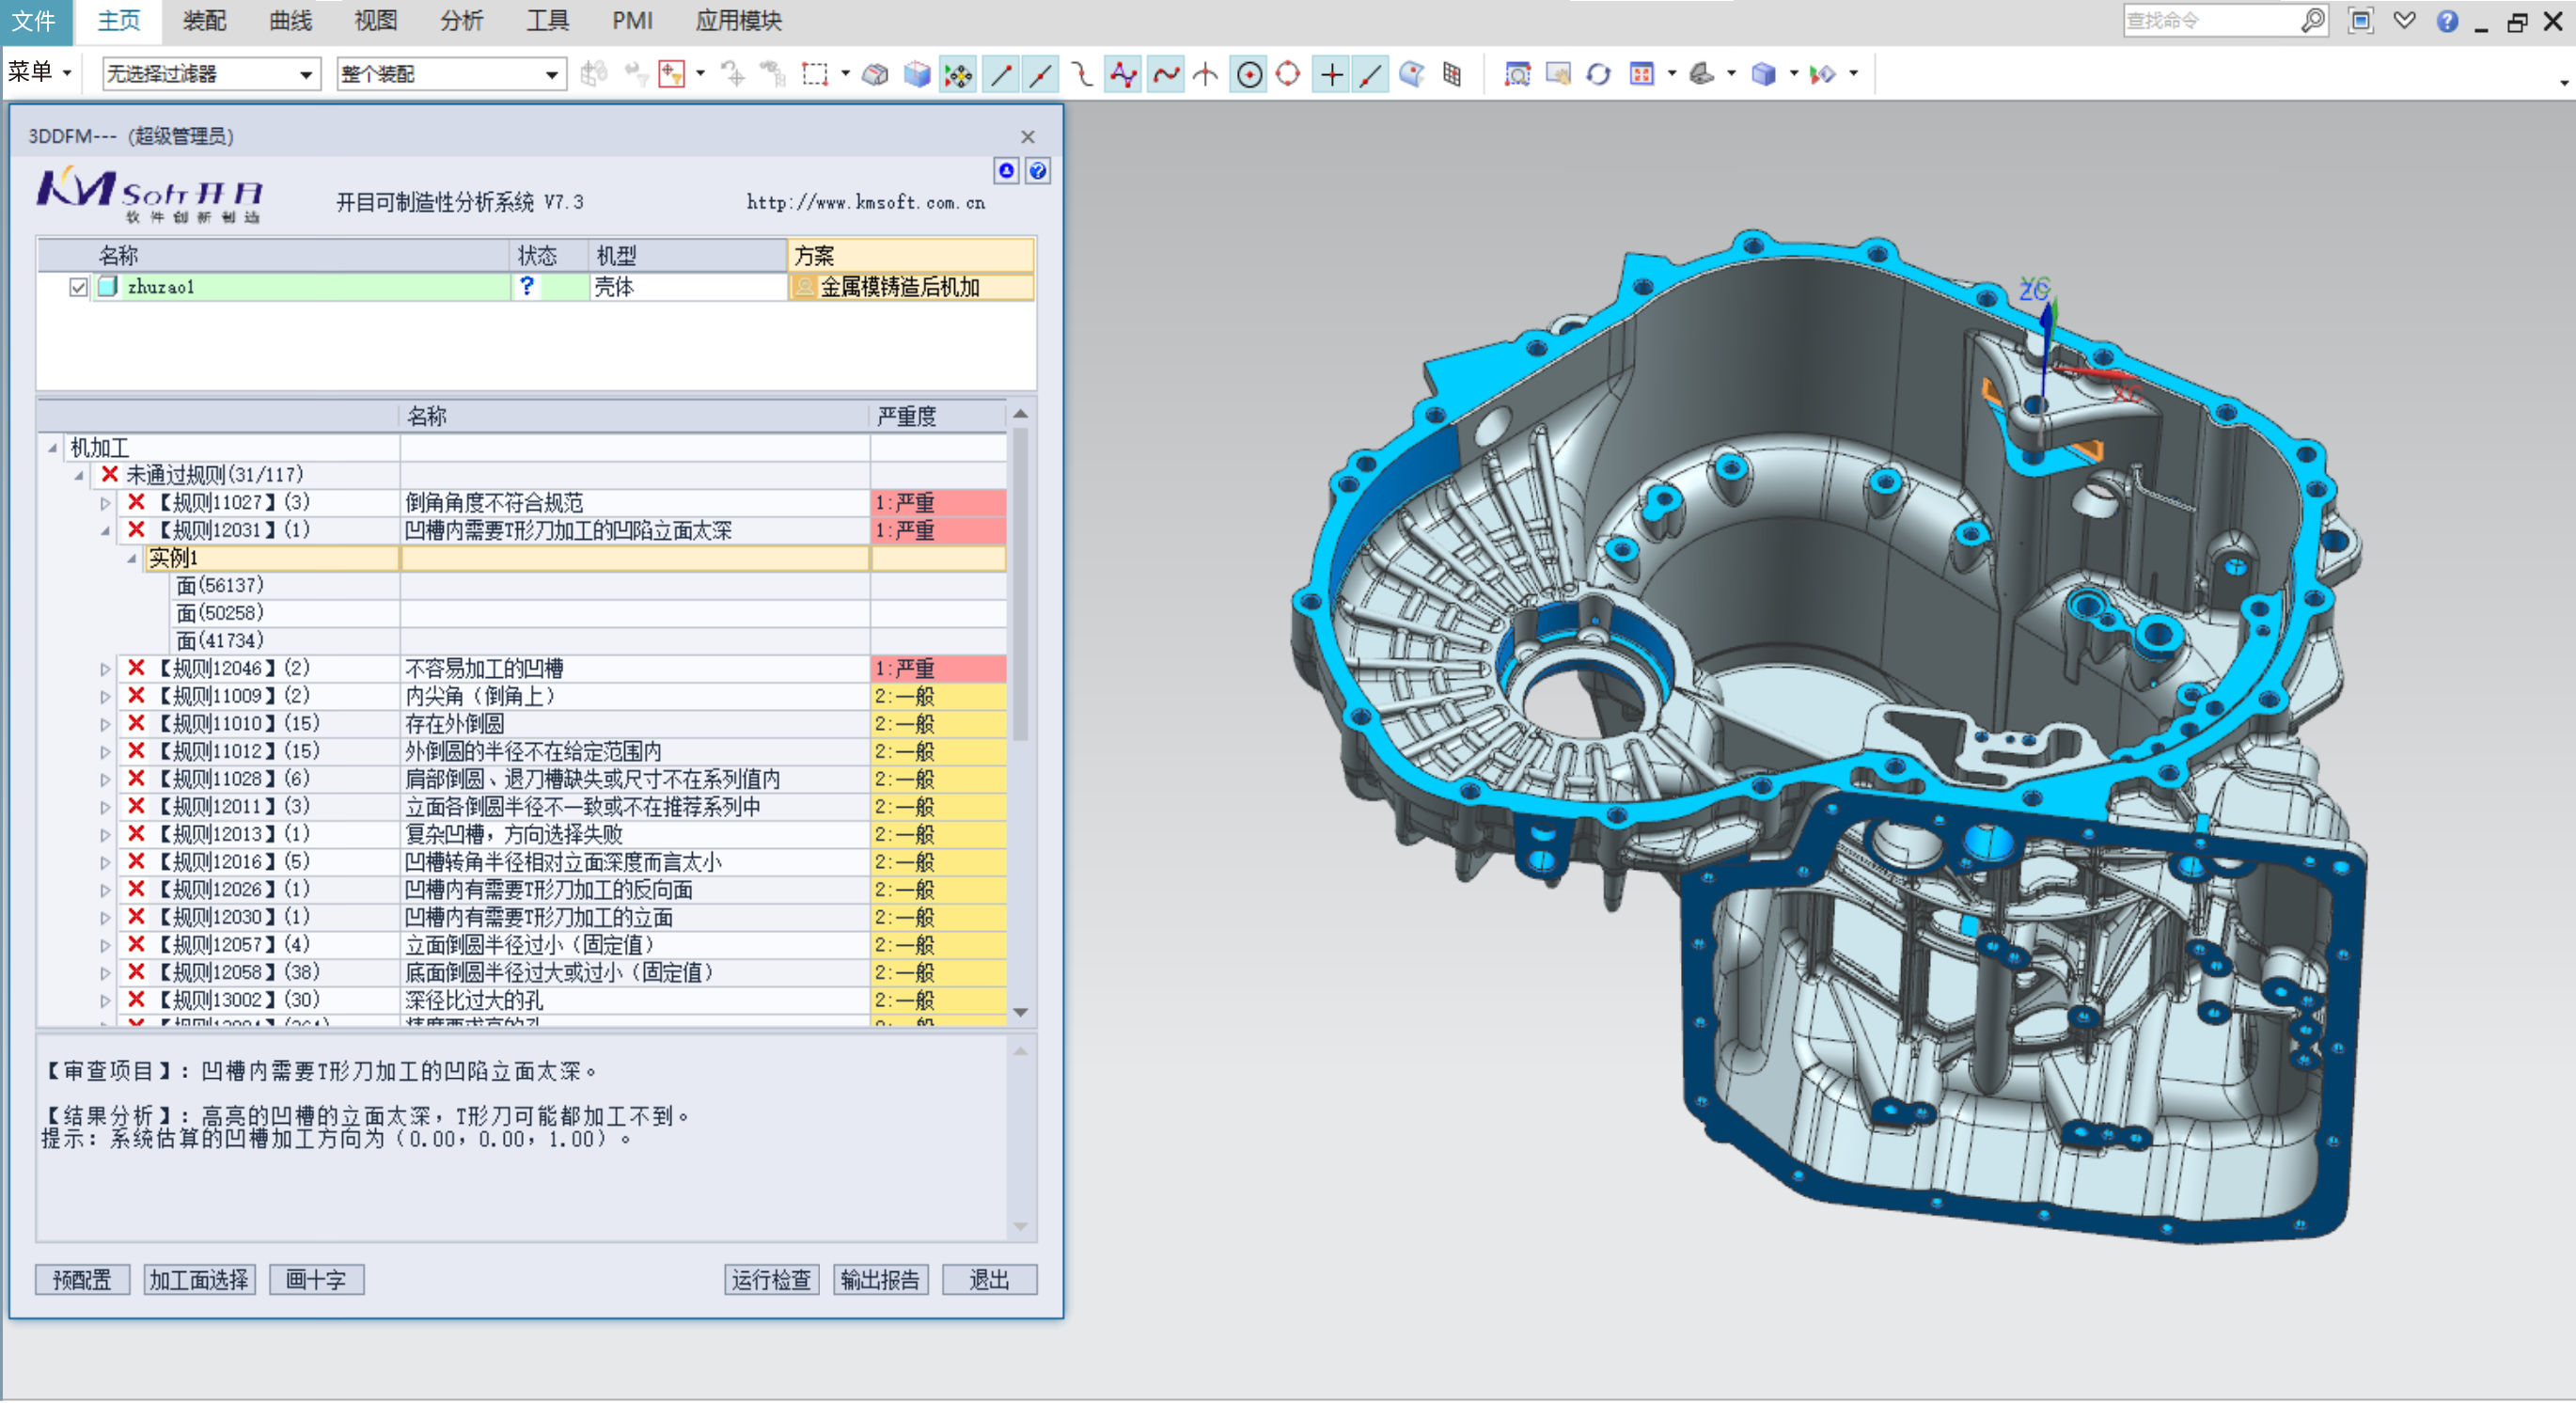Click the rectangle selection tool icon
Image resolution: width=2576 pixels, height=1403 pixels.
pyautogui.click(x=815, y=74)
